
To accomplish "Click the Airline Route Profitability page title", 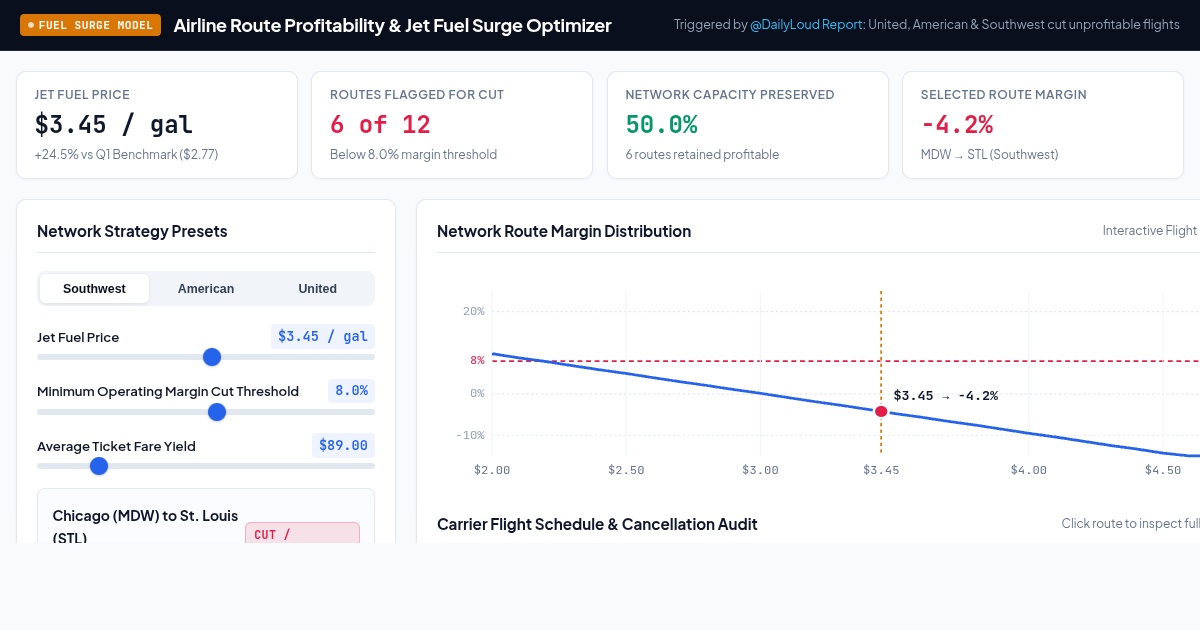I will 392,25.
